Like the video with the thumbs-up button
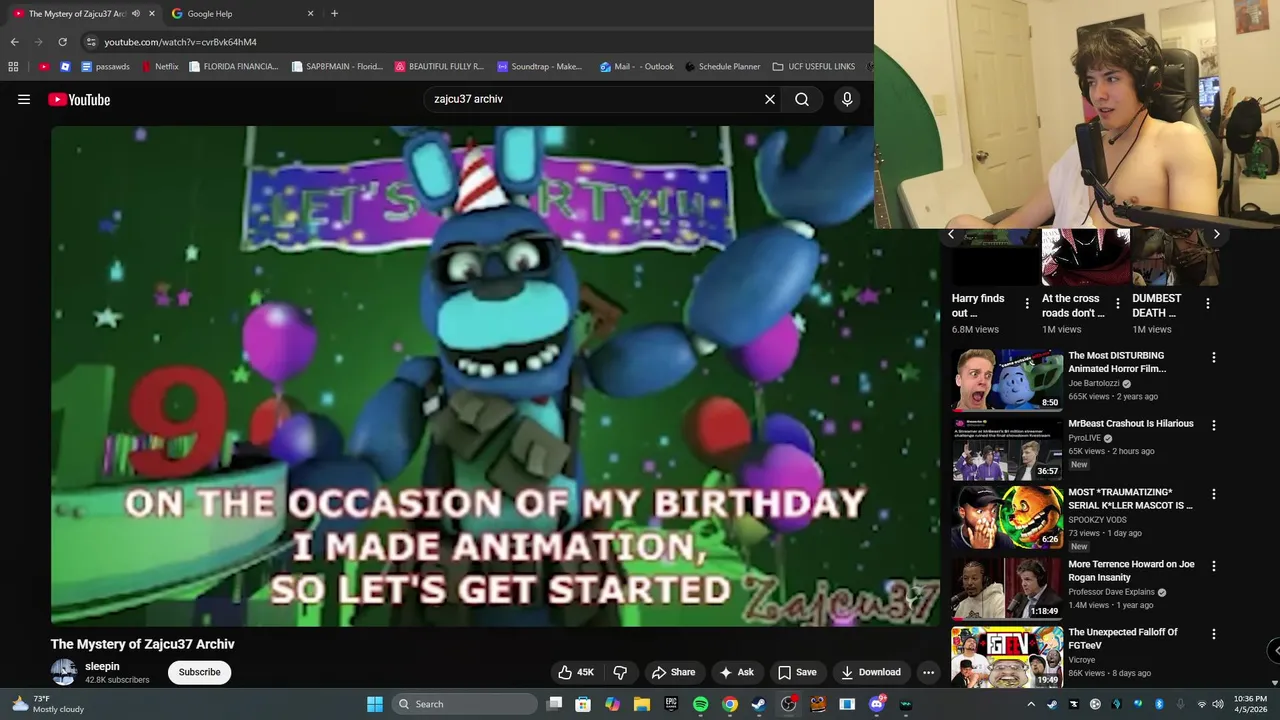 576,672
